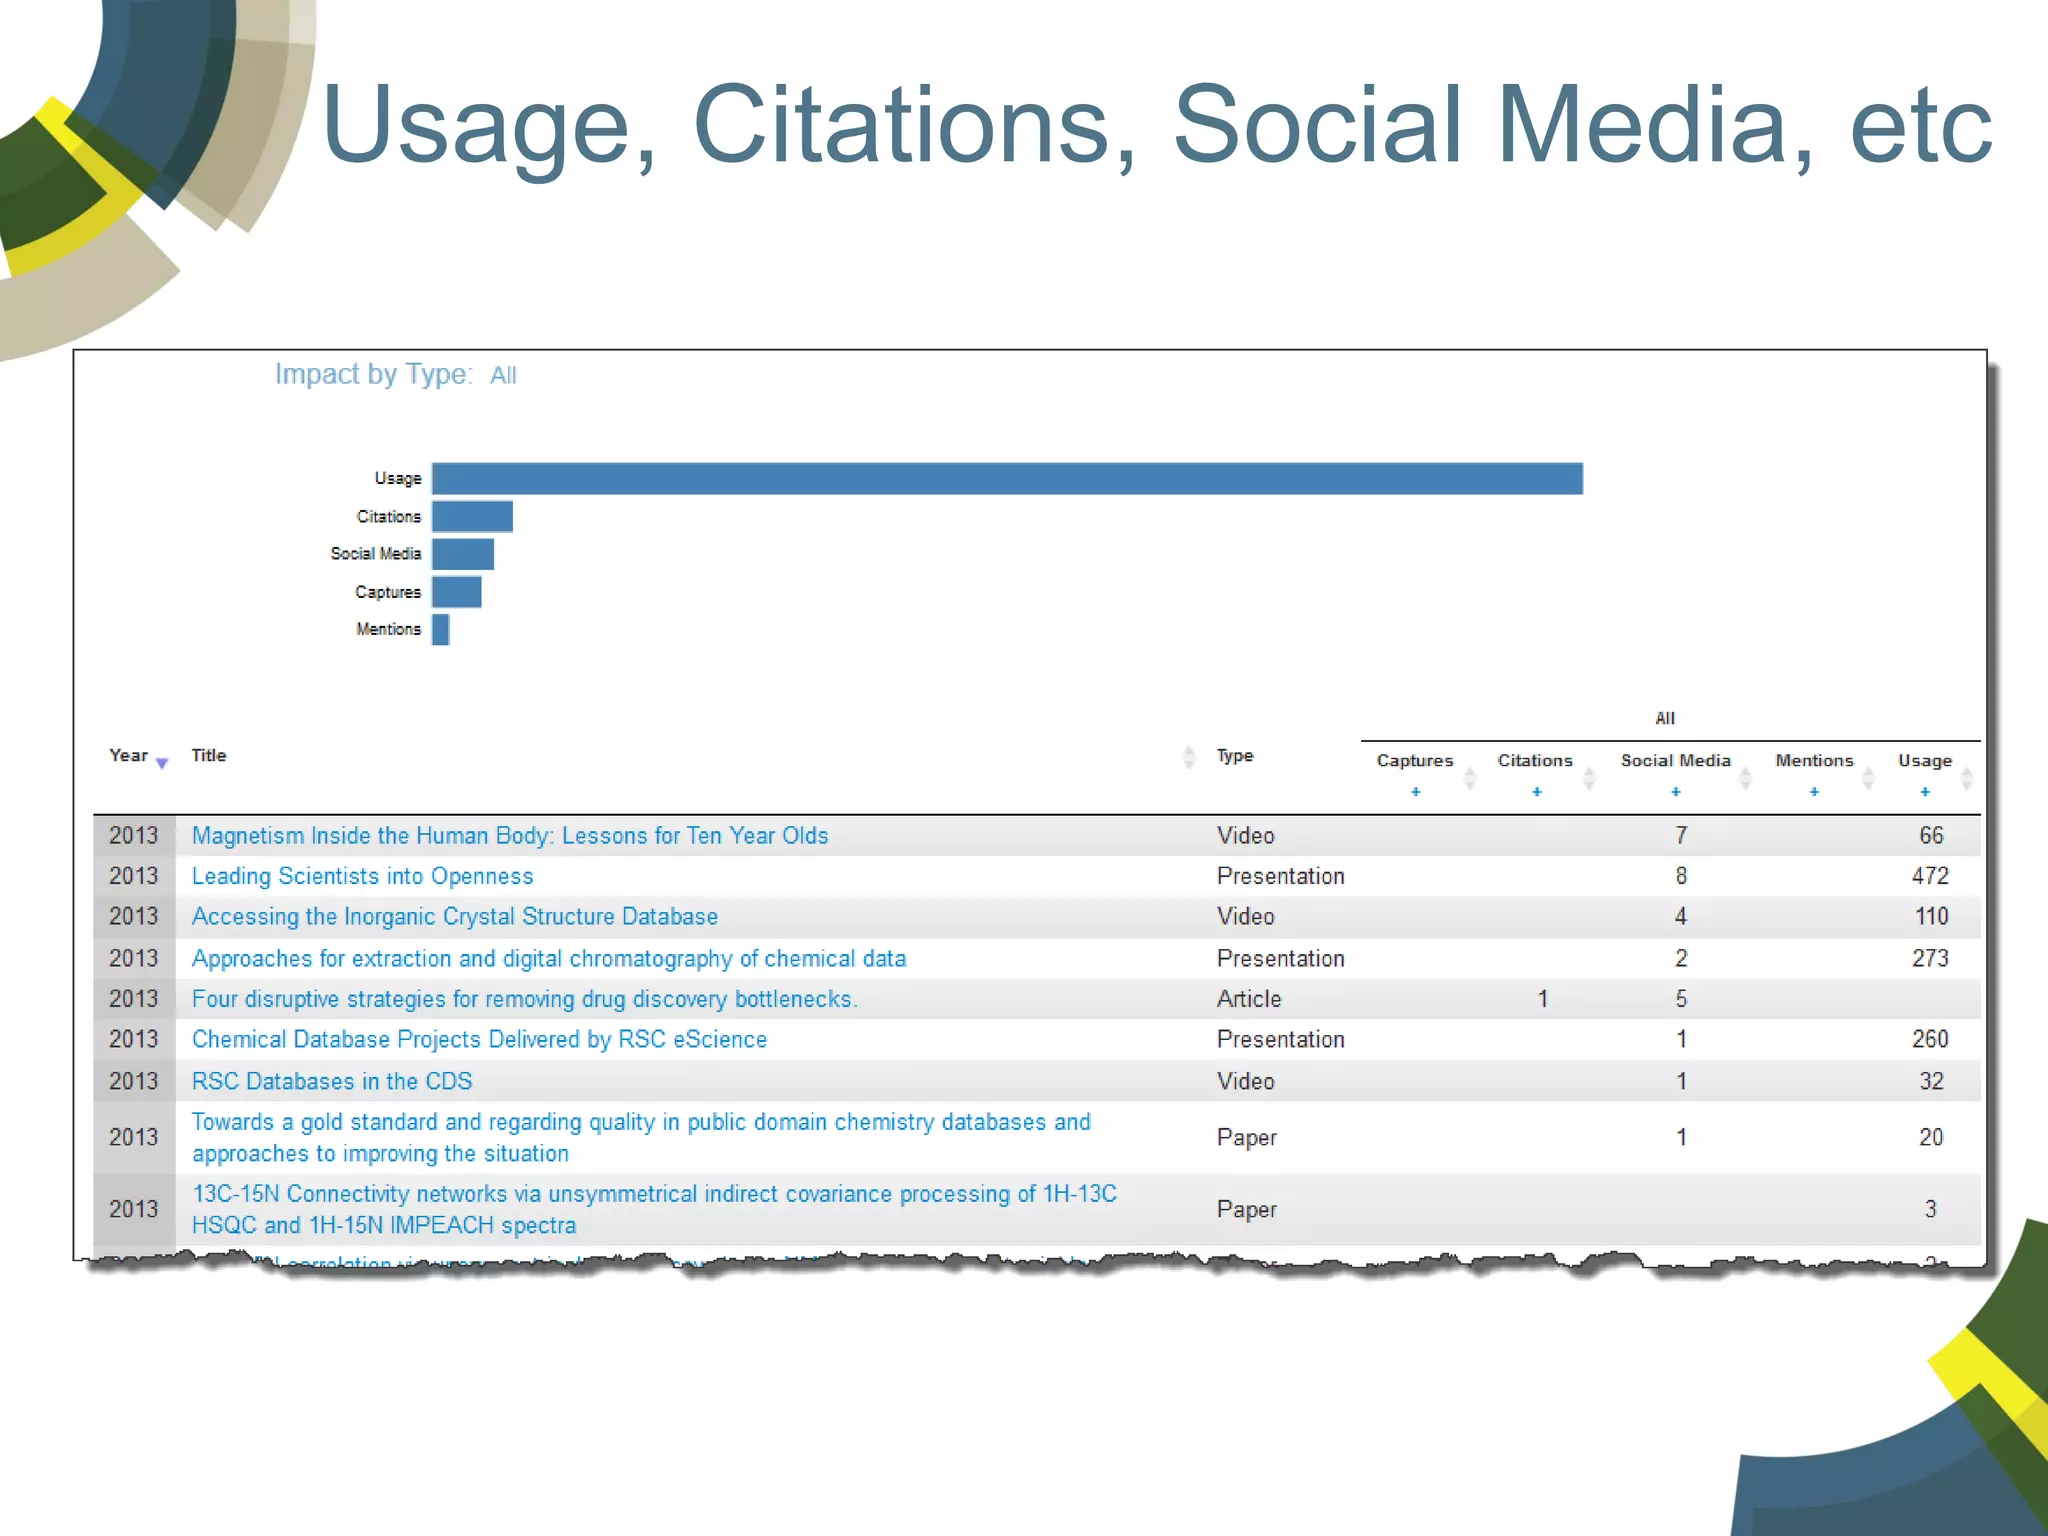The width and height of the screenshot is (2048, 1536).
Task: Click the Year column header
Action: (128, 756)
